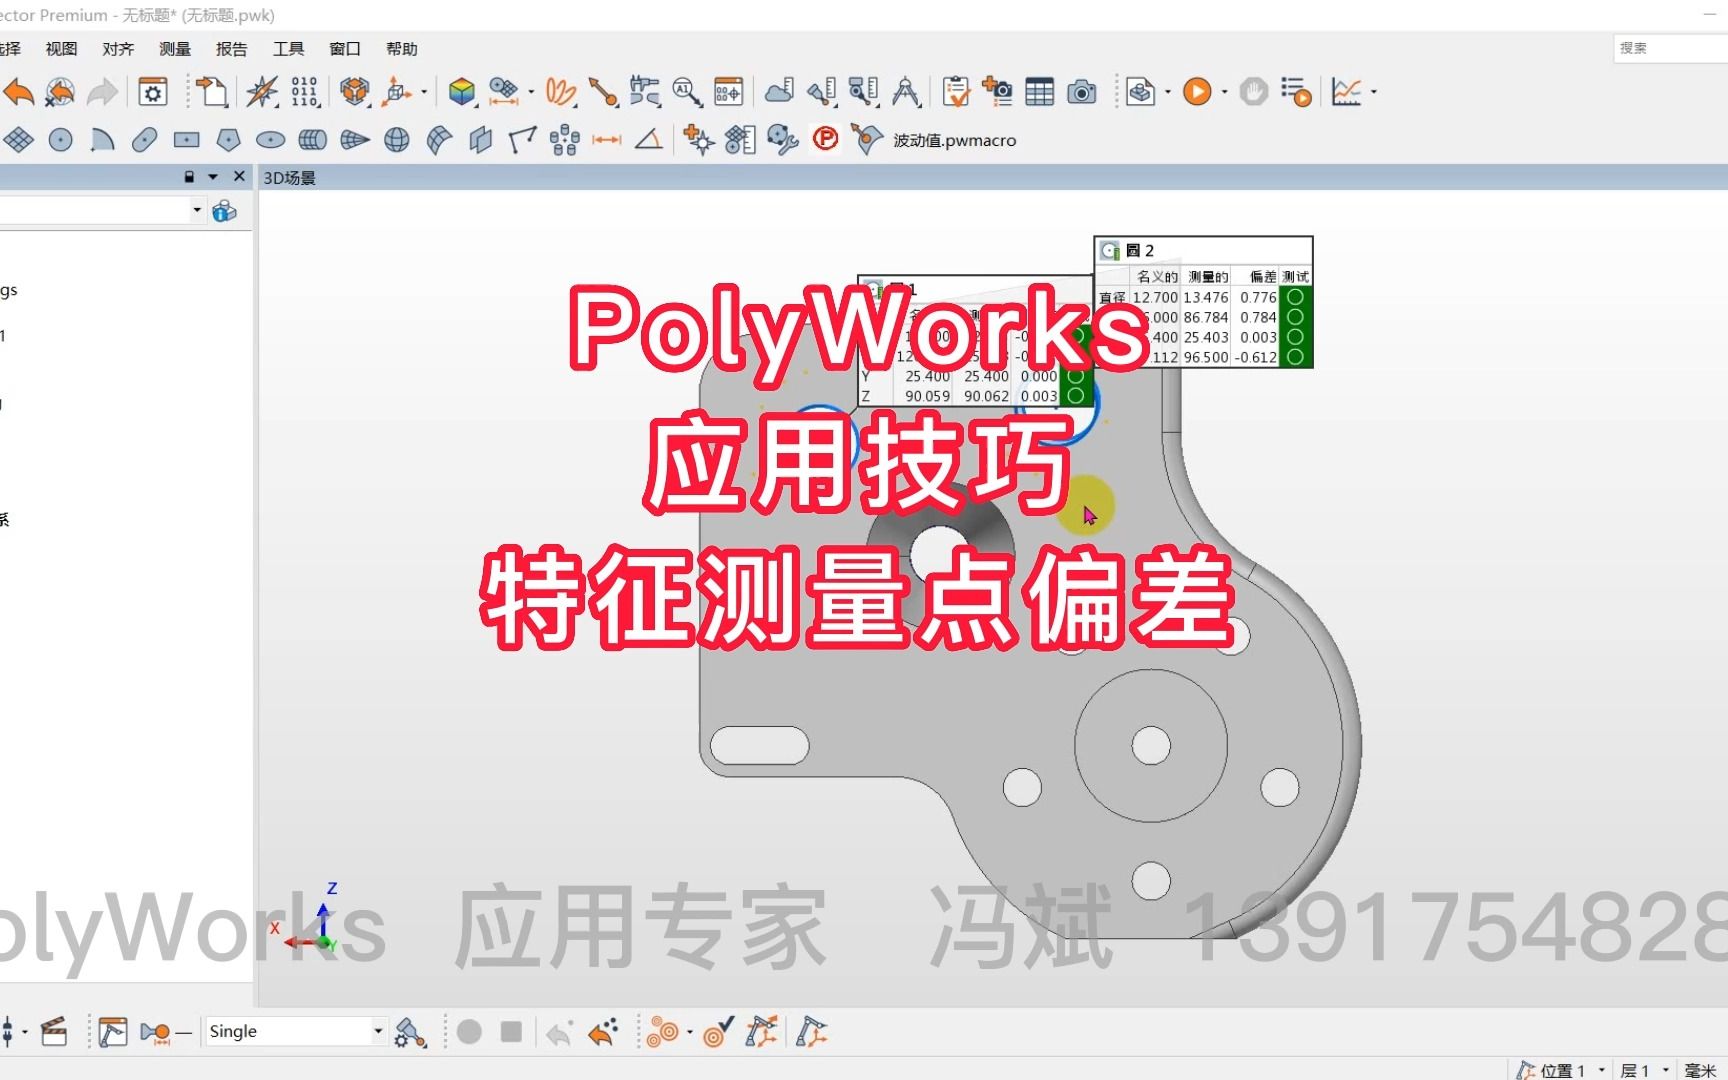Open the 窗口 menu
1728x1080 pixels.
coord(345,49)
